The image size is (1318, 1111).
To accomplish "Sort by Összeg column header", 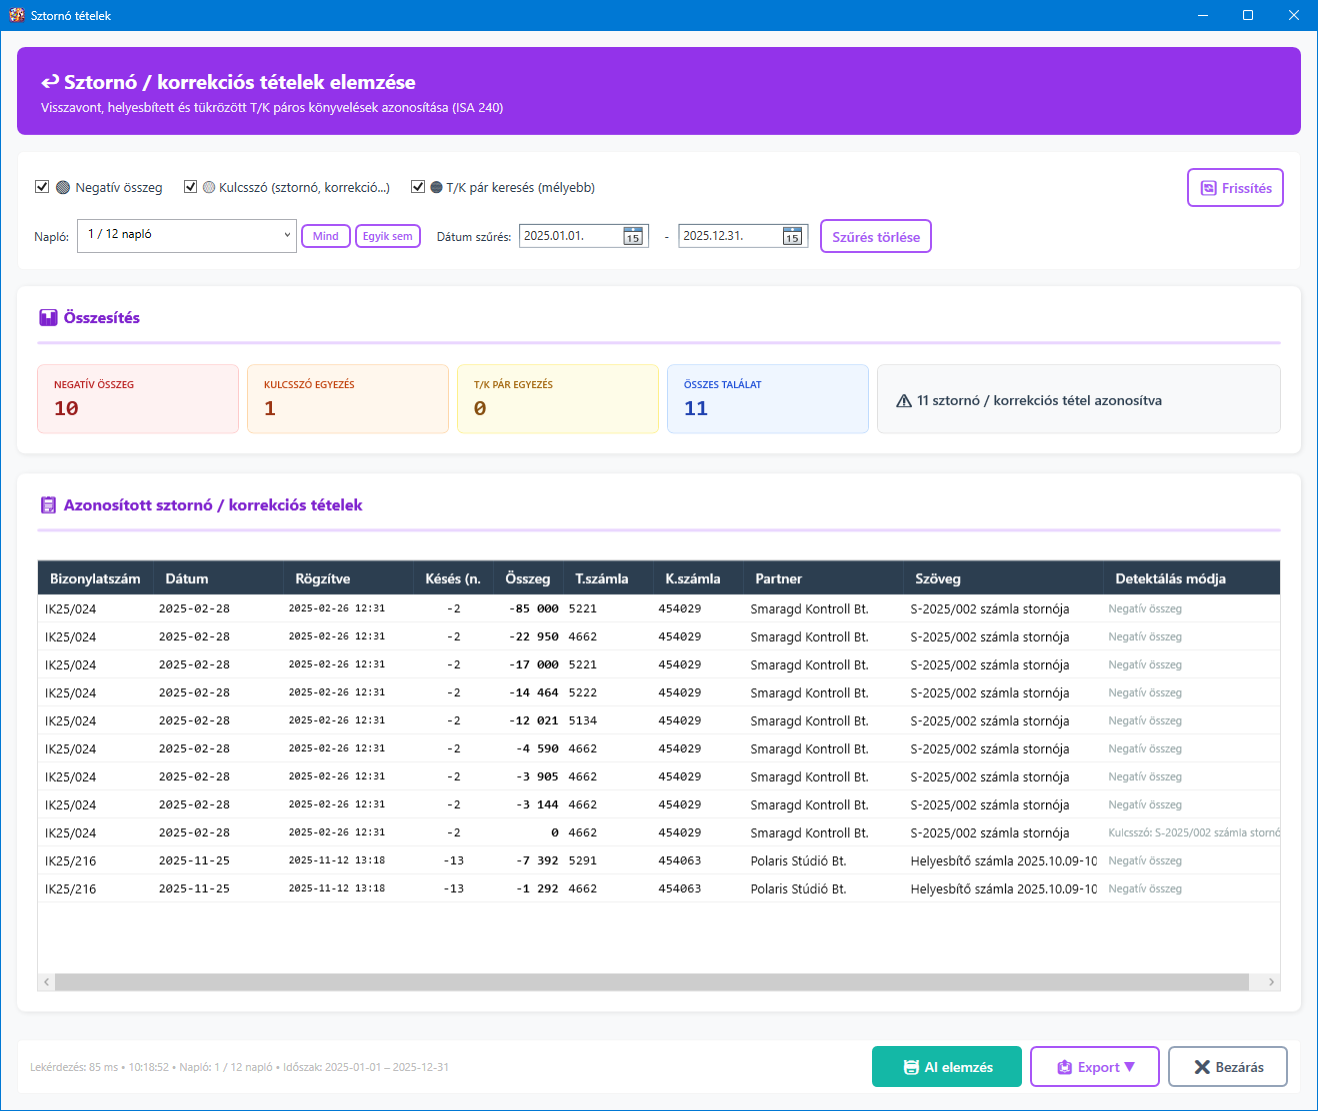I will [x=528, y=579].
